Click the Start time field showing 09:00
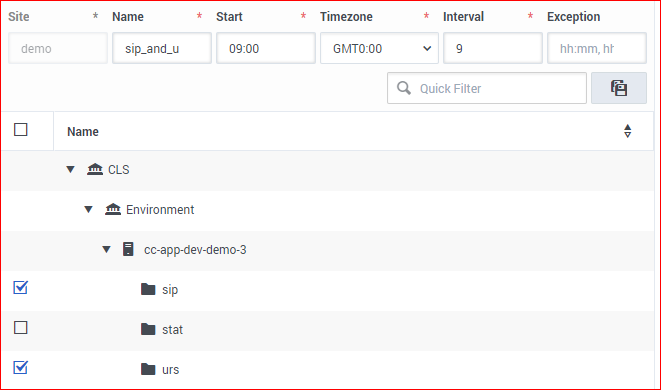661x390 pixels. coord(266,48)
